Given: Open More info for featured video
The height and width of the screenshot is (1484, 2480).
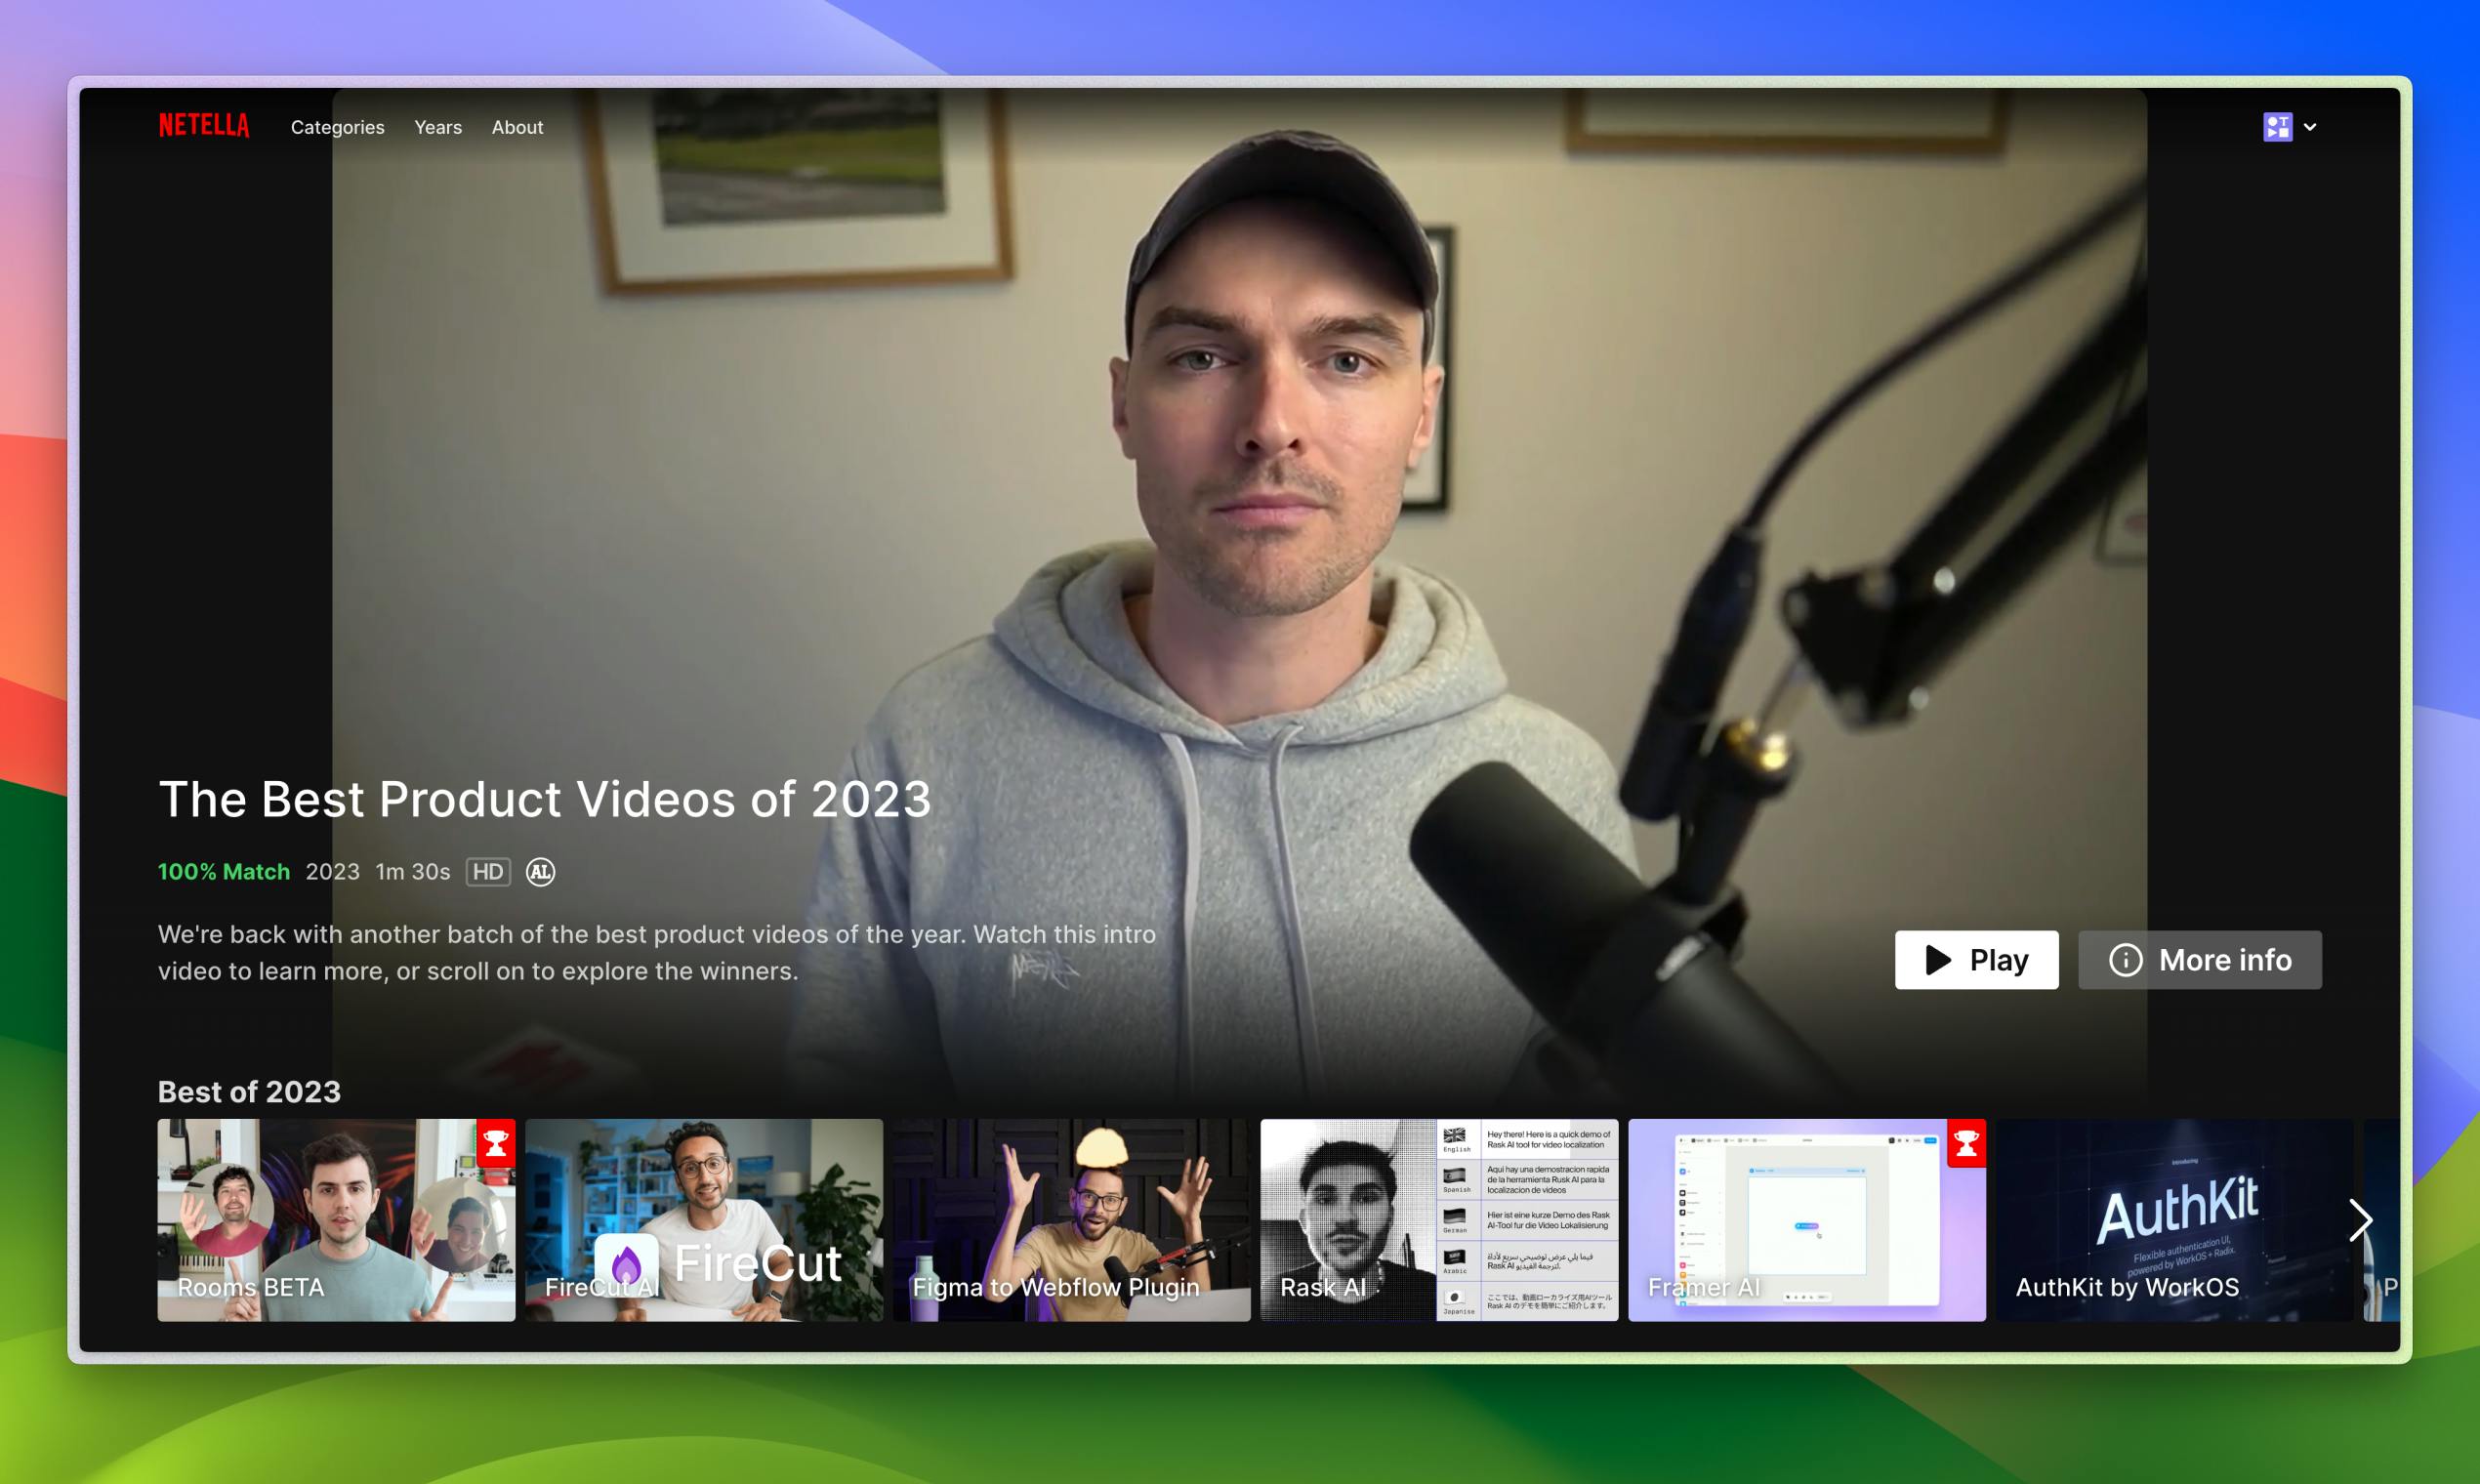Looking at the screenshot, I should tap(2200, 960).
